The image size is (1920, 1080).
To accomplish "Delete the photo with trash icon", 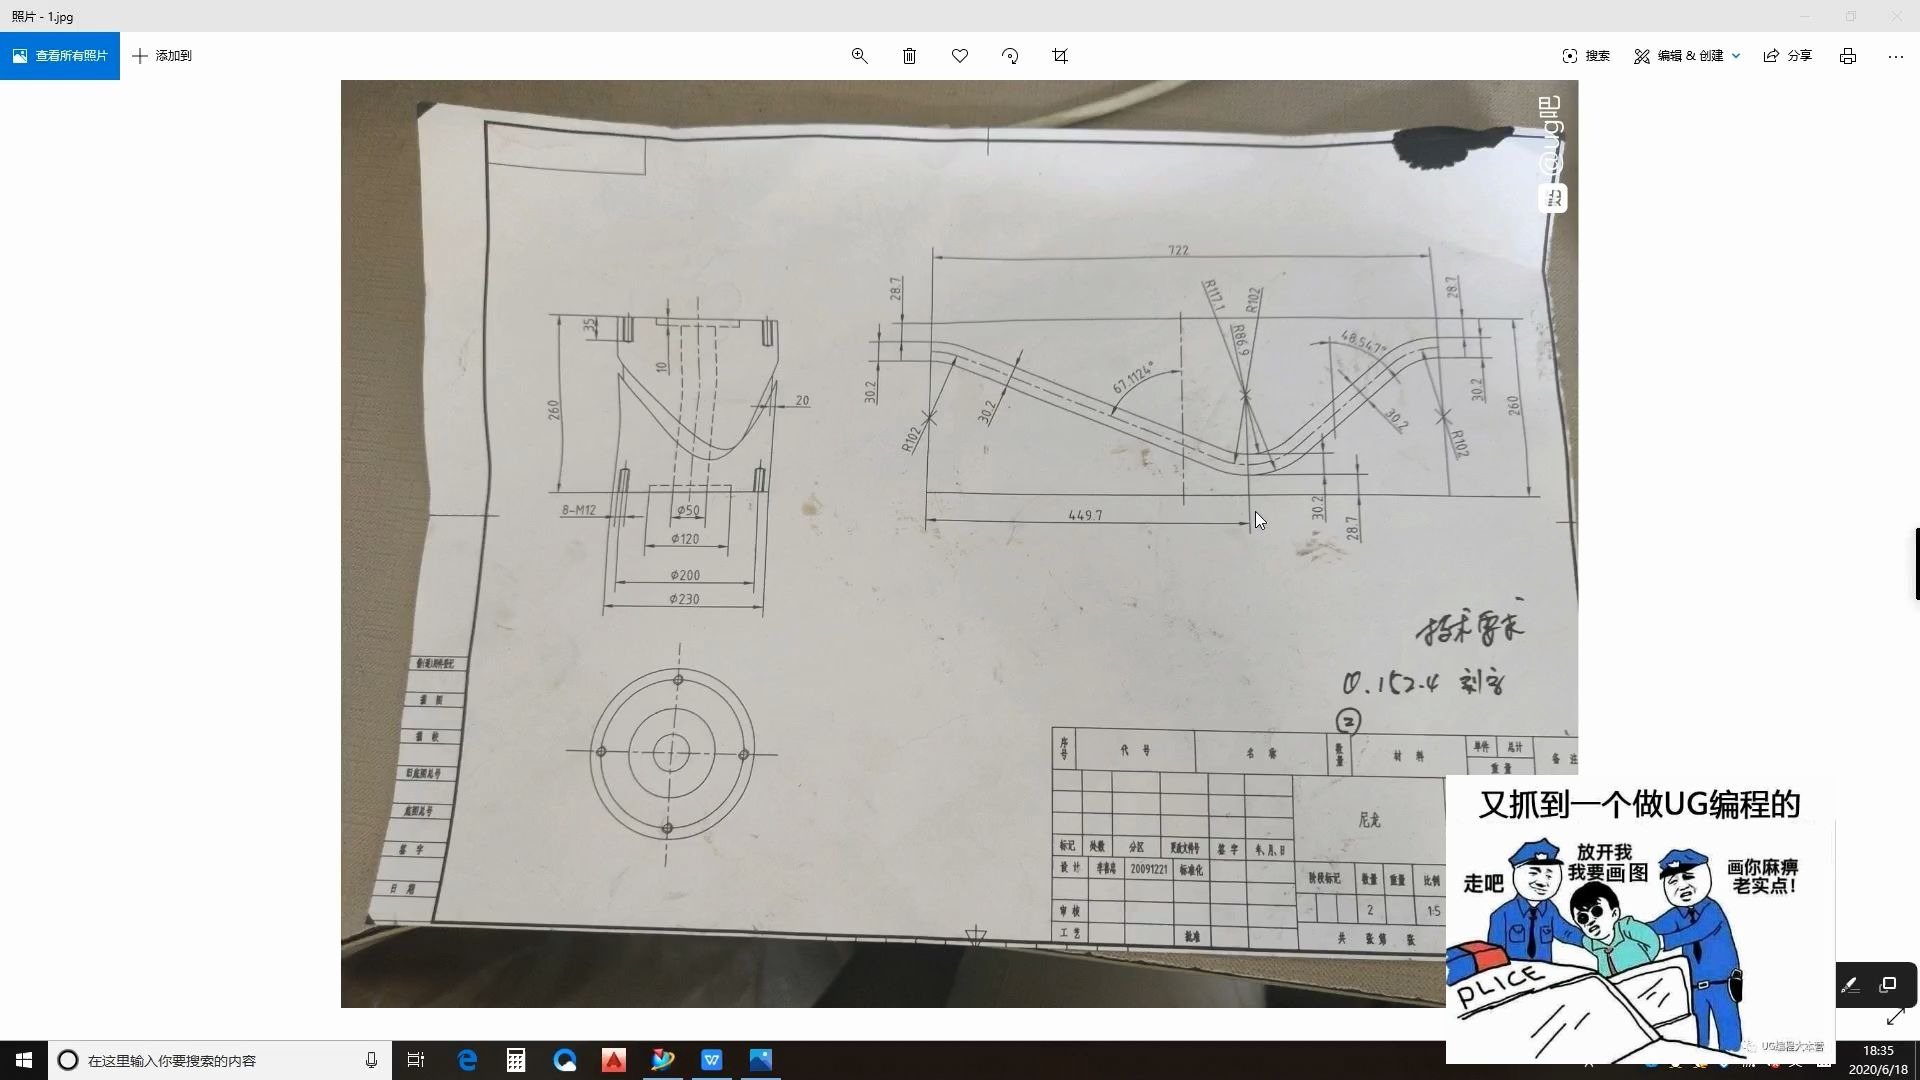I will 909,56.
